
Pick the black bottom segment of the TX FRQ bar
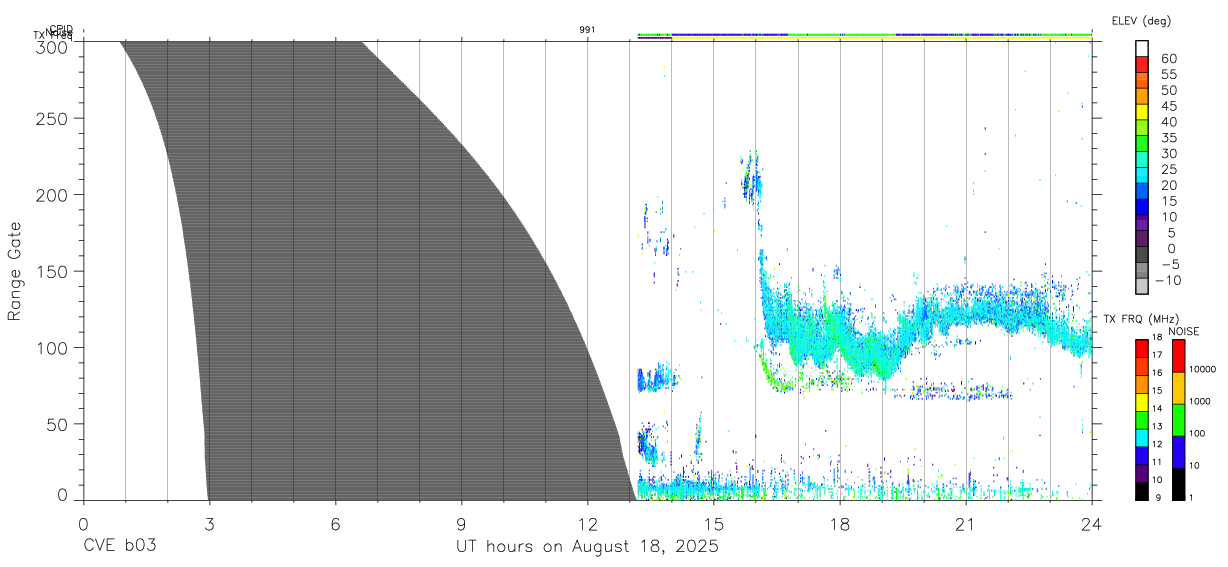(1141, 490)
